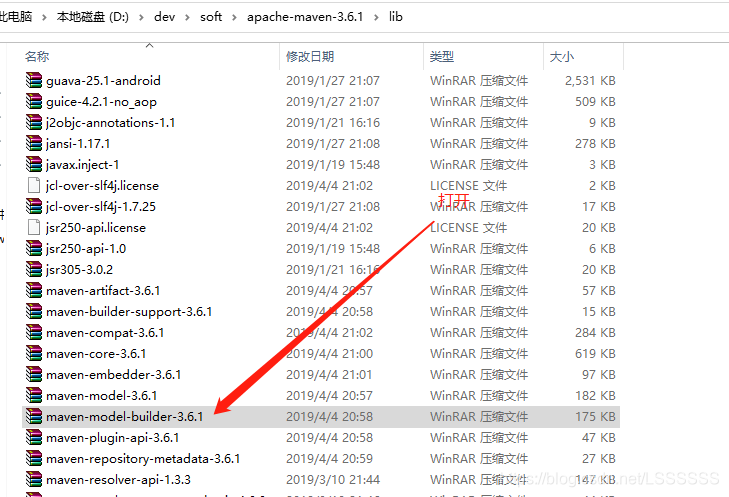The height and width of the screenshot is (497, 729).
Task: Click LICENSE 文件 type of jcl-over-slf4j.license
Action: [x=468, y=186]
